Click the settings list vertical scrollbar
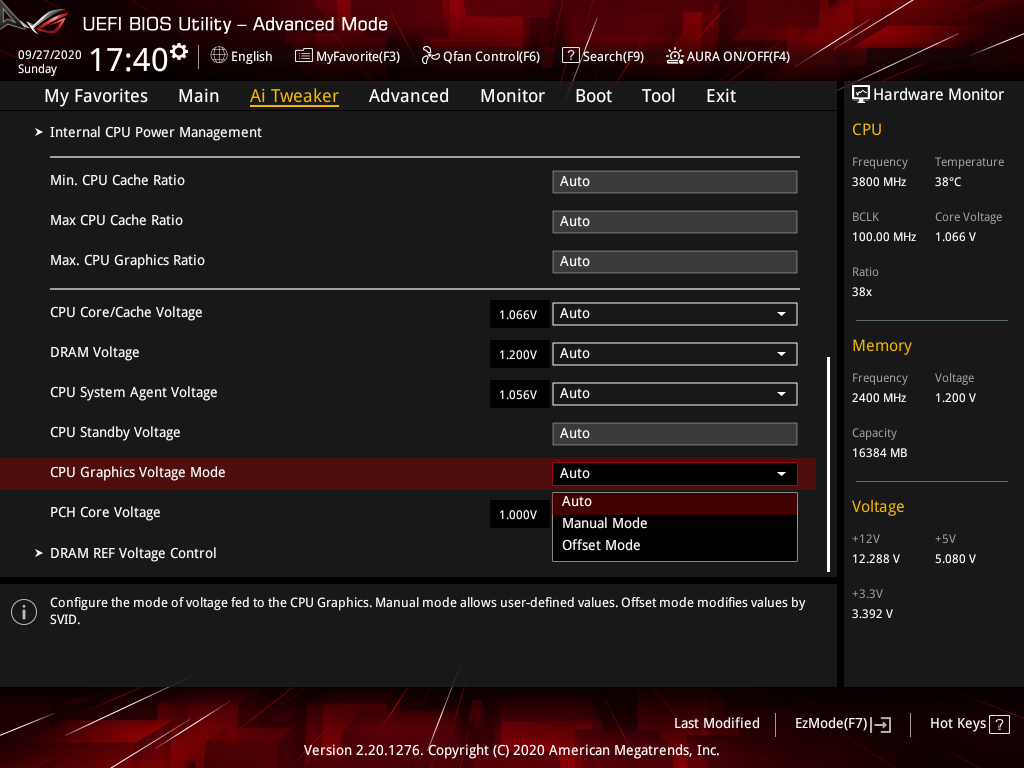Screen dimensions: 1024x768 coord(828,464)
